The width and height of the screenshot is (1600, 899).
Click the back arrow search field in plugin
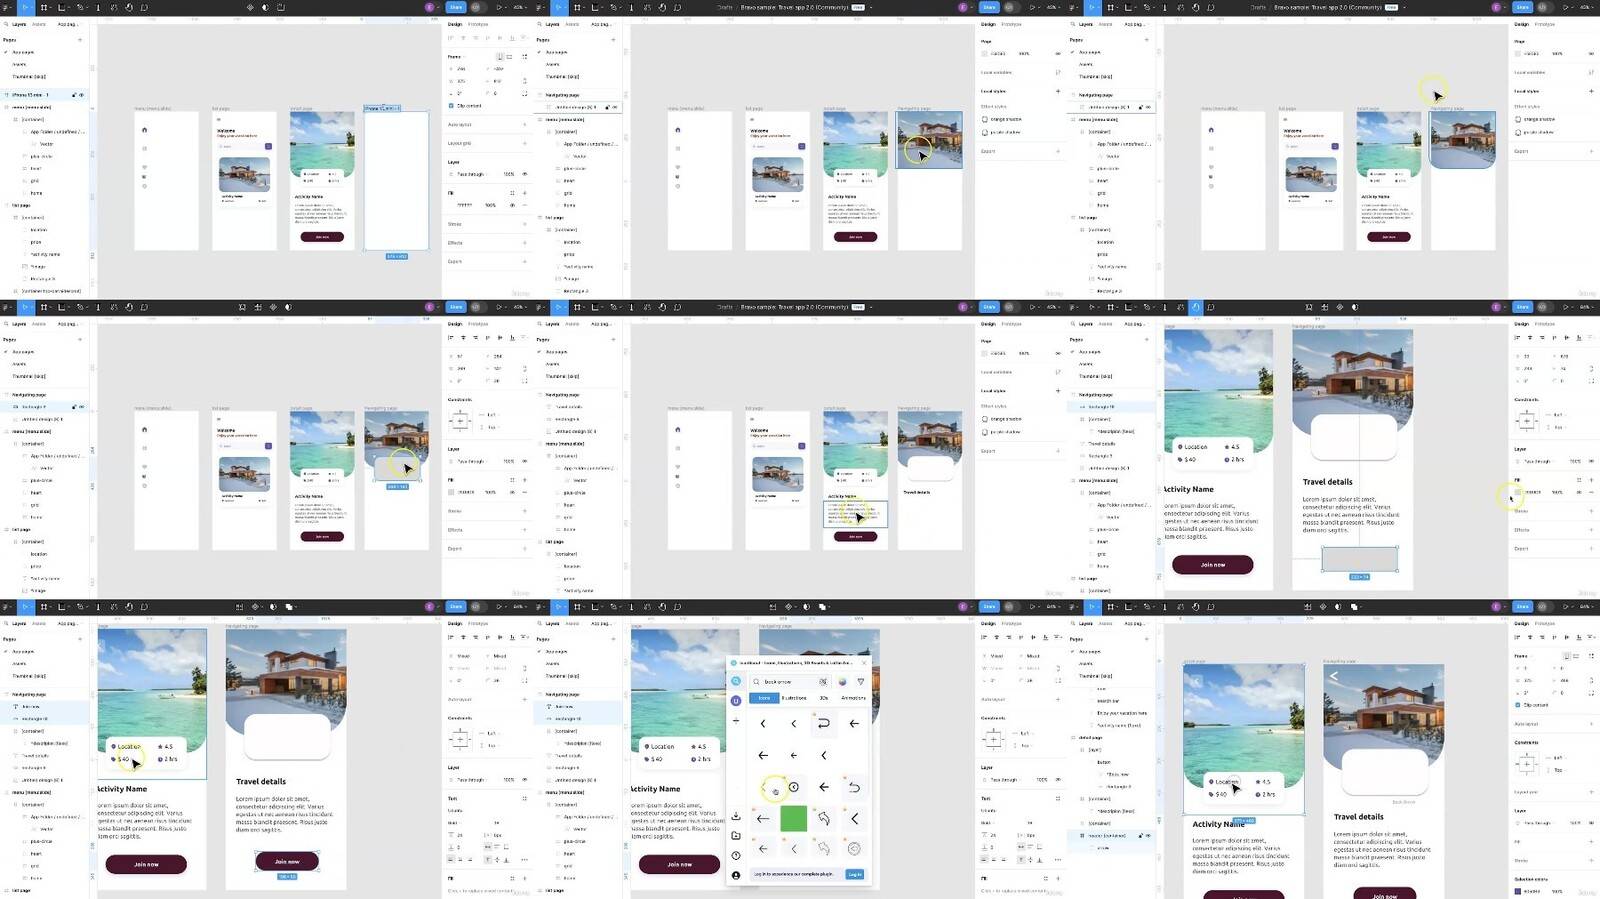(x=790, y=682)
